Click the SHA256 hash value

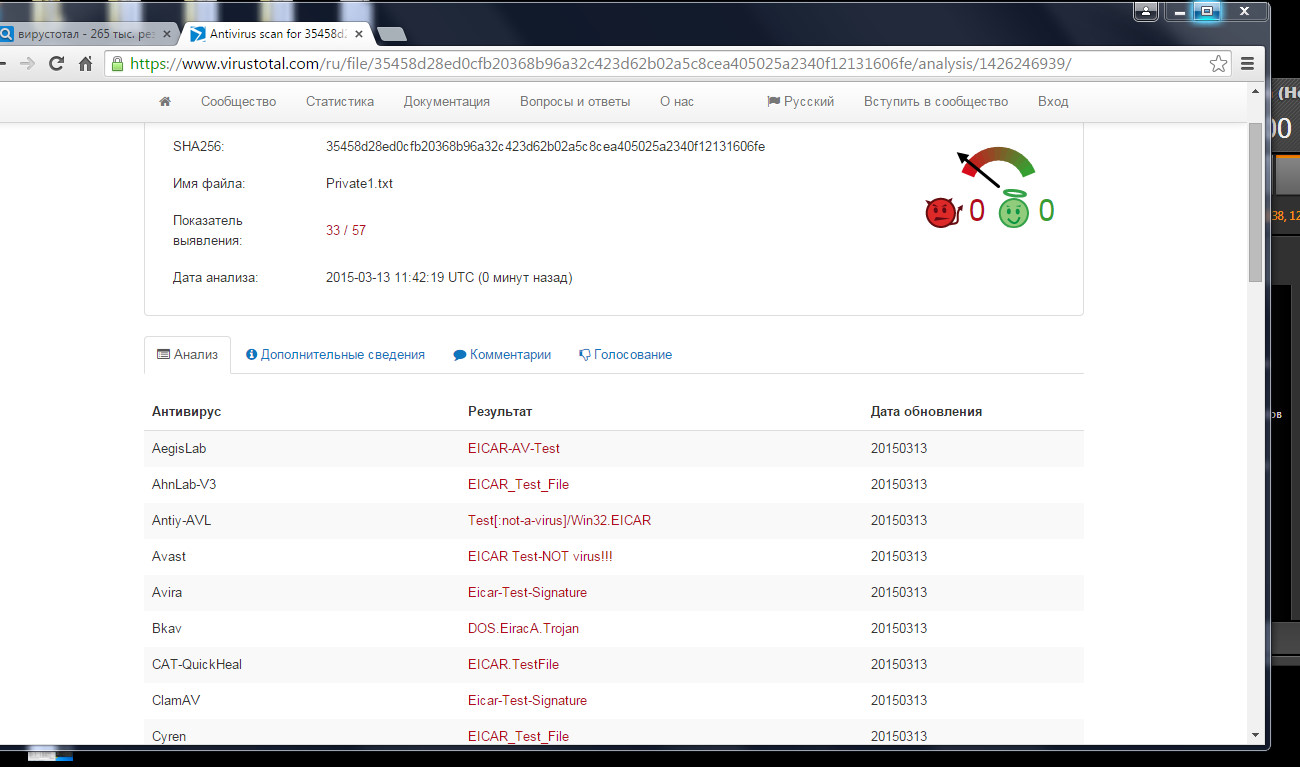pos(545,146)
